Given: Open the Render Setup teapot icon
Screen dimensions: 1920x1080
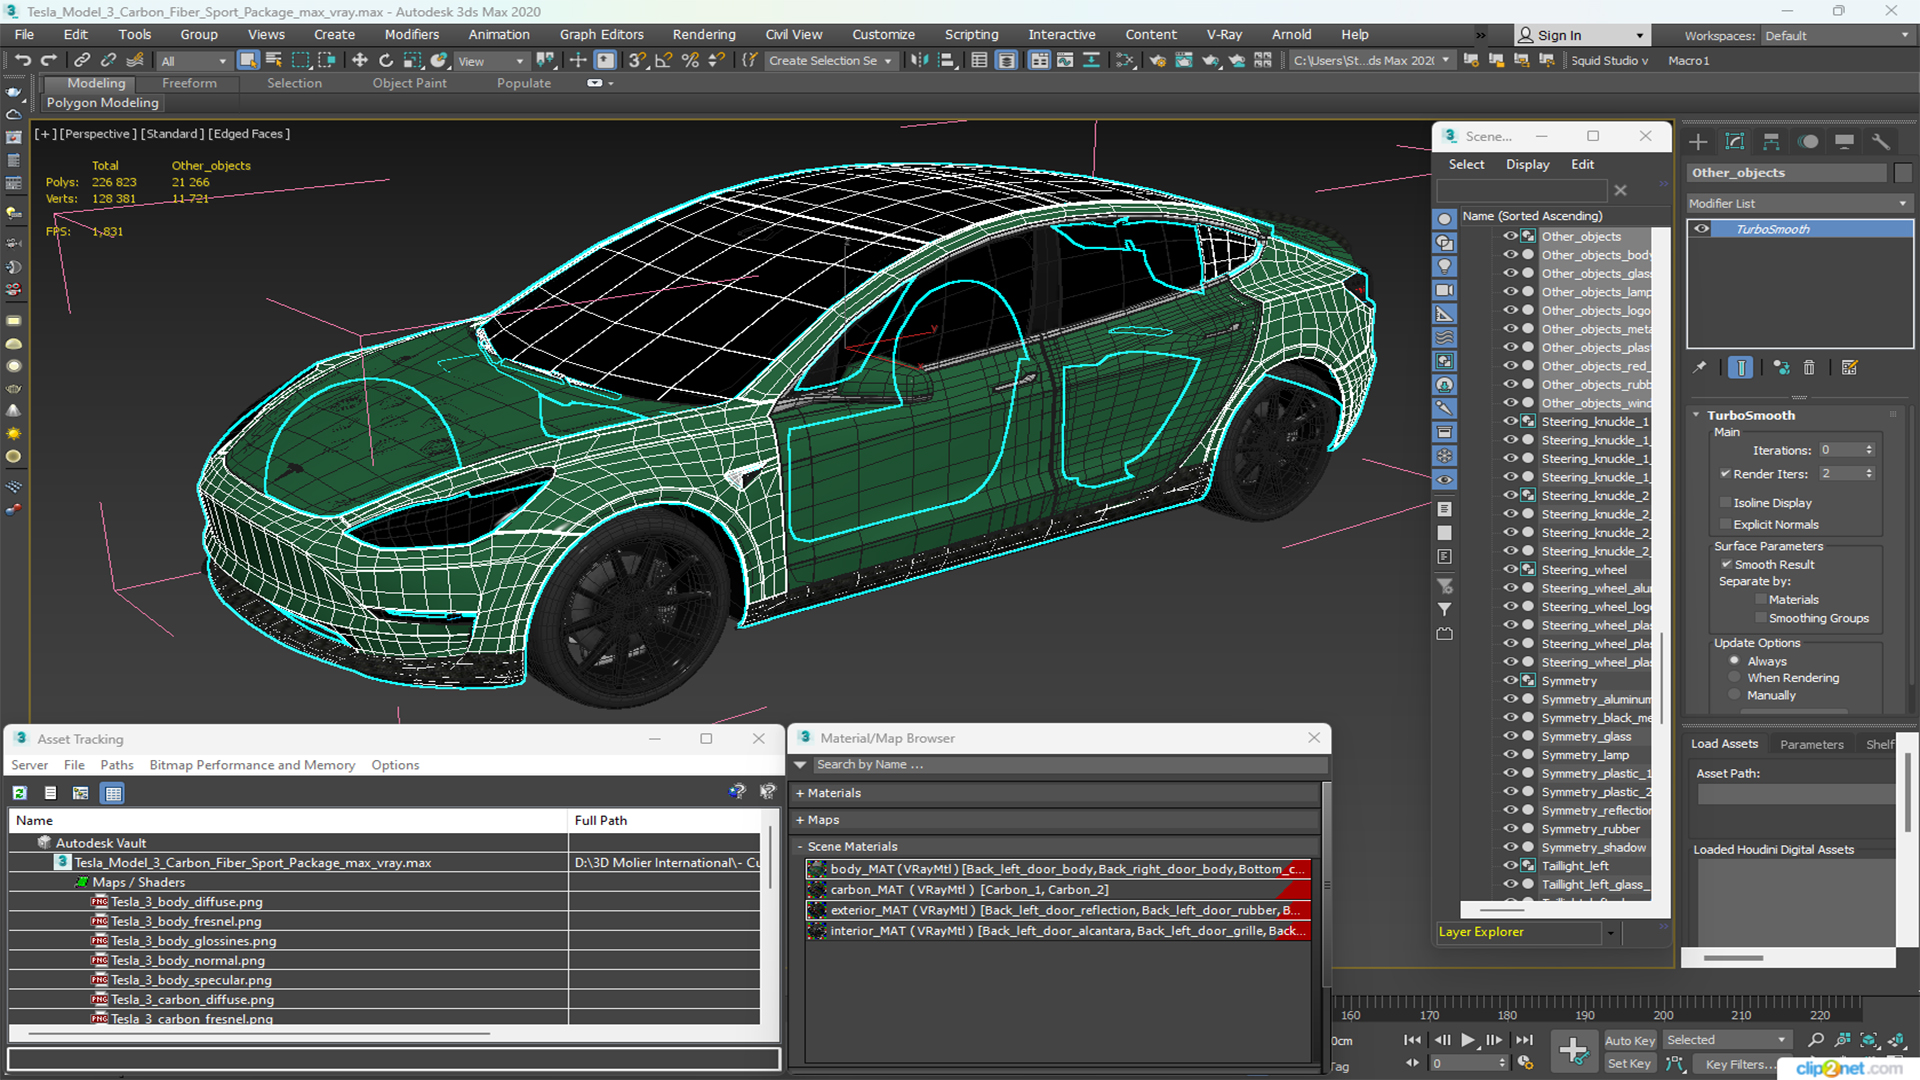Looking at the screenshot, I should click(x=1158, y=61).
